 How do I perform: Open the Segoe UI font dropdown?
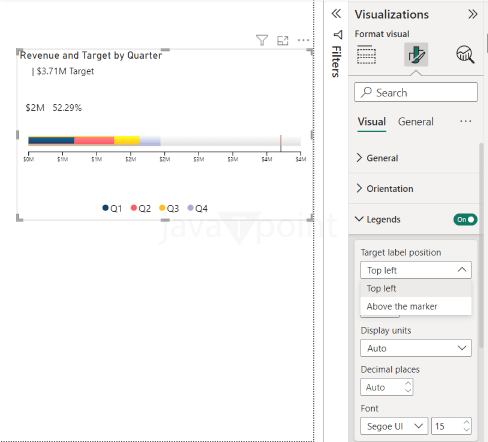(394, 426)
